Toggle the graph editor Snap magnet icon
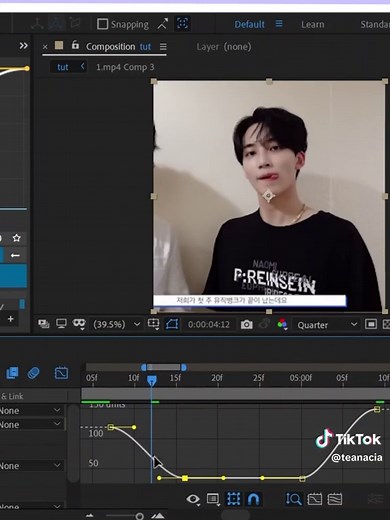 pyautogui.click(x=254, y=499)
